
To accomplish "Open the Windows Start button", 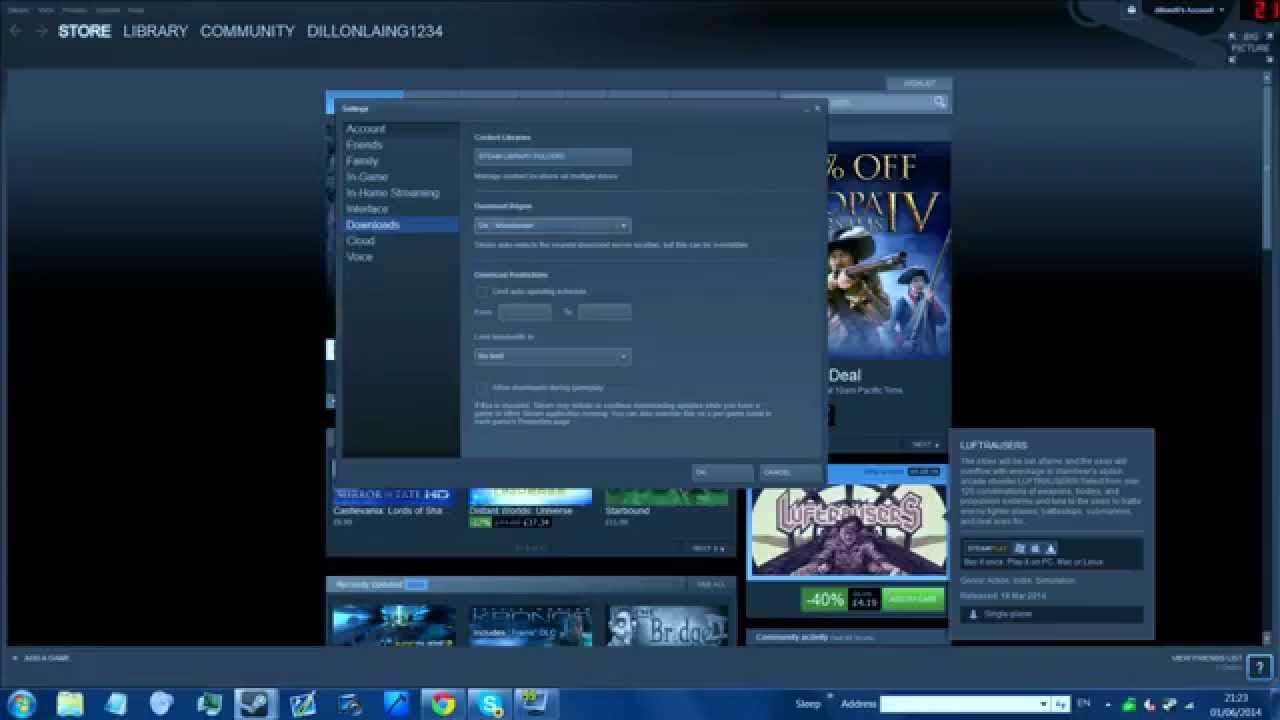I will point(21,704).
